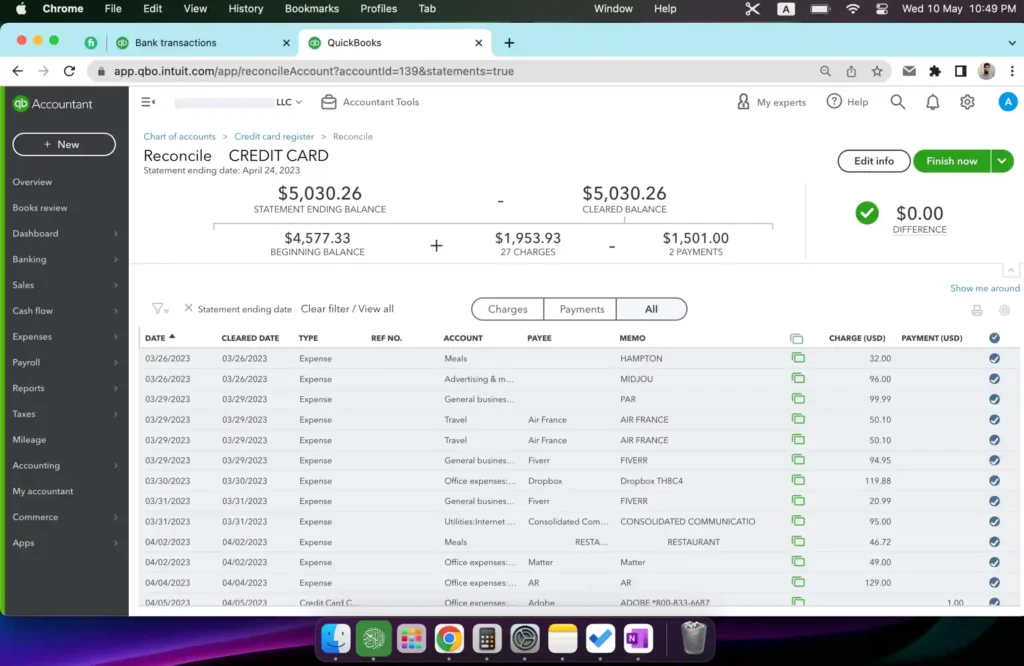The image size is (1024, 666).
Task: Sort by the DATE column header
Action: [159, 338]
